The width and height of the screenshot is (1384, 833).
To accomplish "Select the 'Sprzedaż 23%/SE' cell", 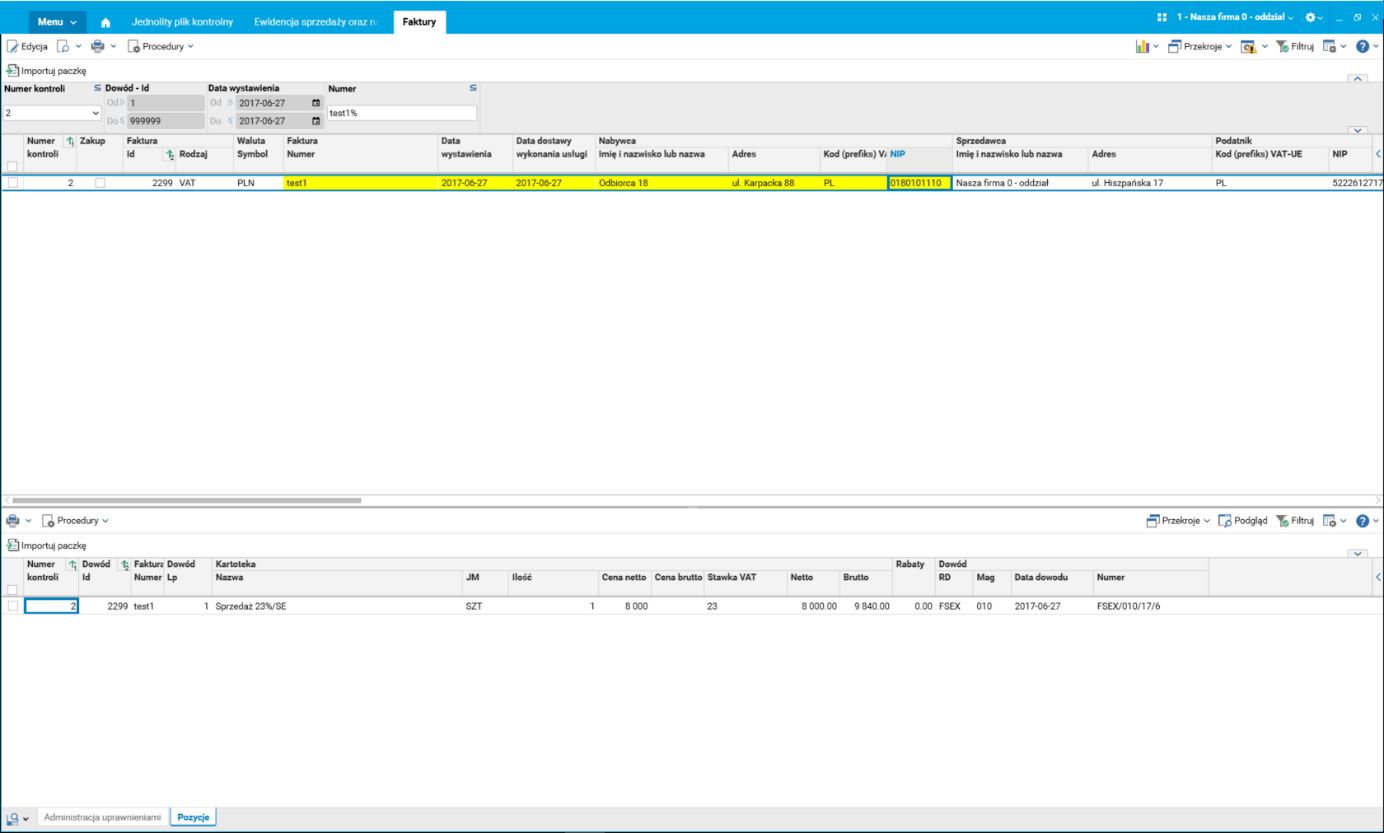I will coord(337,606).
